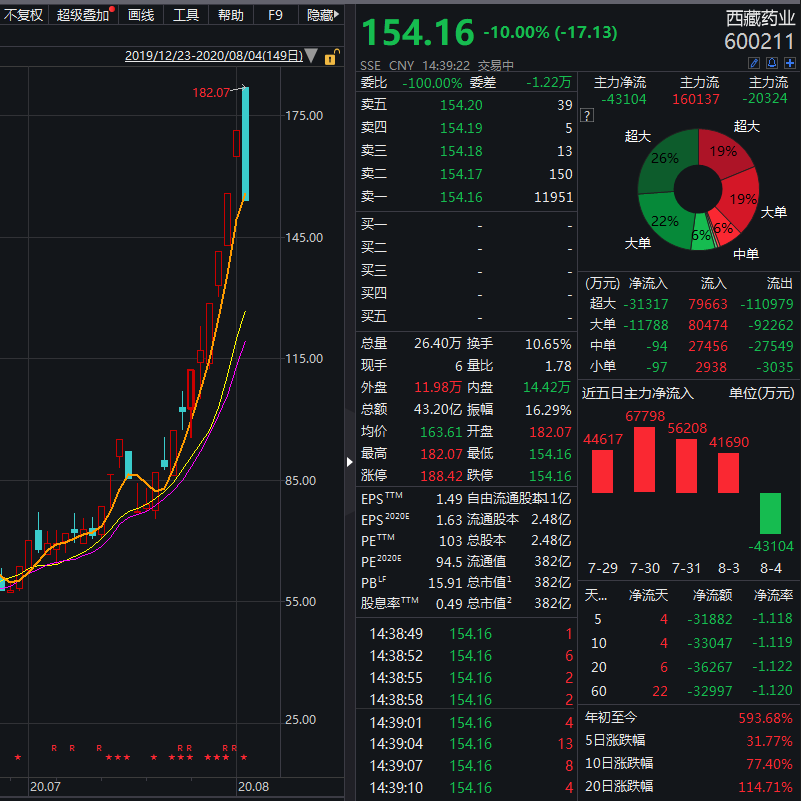801x801 pixels.
Task: Open the 工具 tools menu
Action: coord(186,15)
